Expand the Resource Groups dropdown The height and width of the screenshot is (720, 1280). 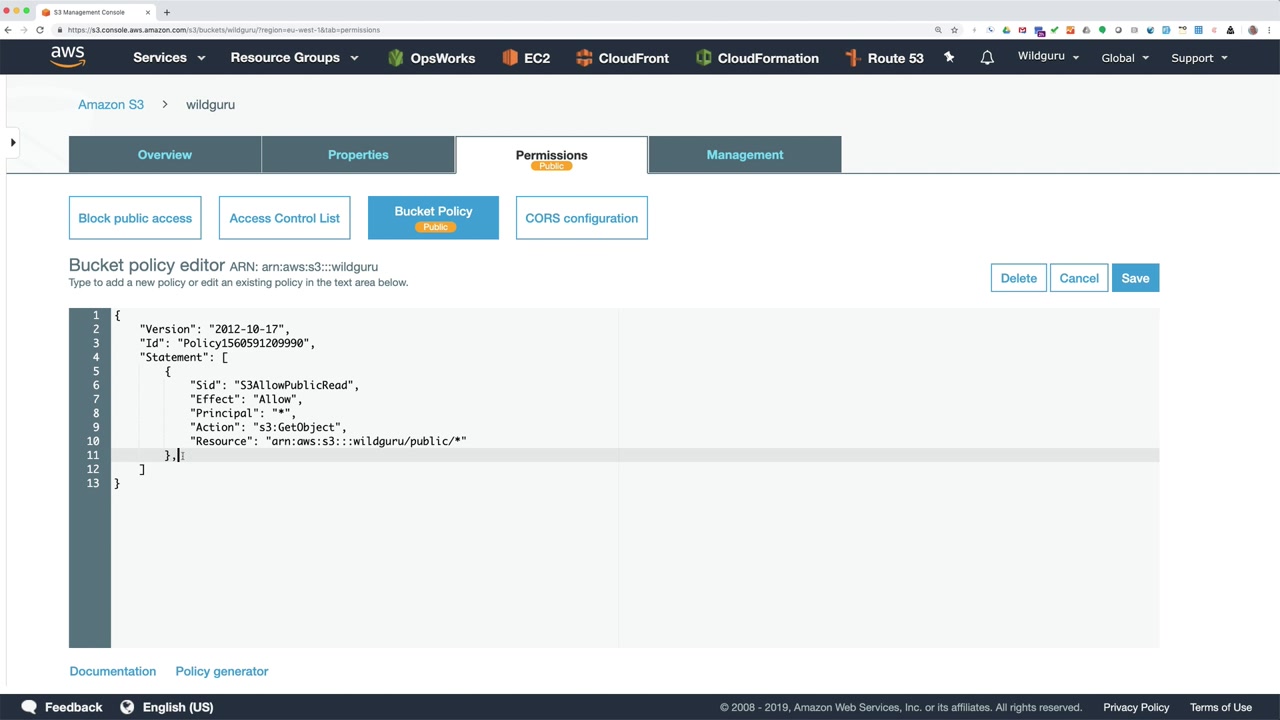click(x=294, y=58)
